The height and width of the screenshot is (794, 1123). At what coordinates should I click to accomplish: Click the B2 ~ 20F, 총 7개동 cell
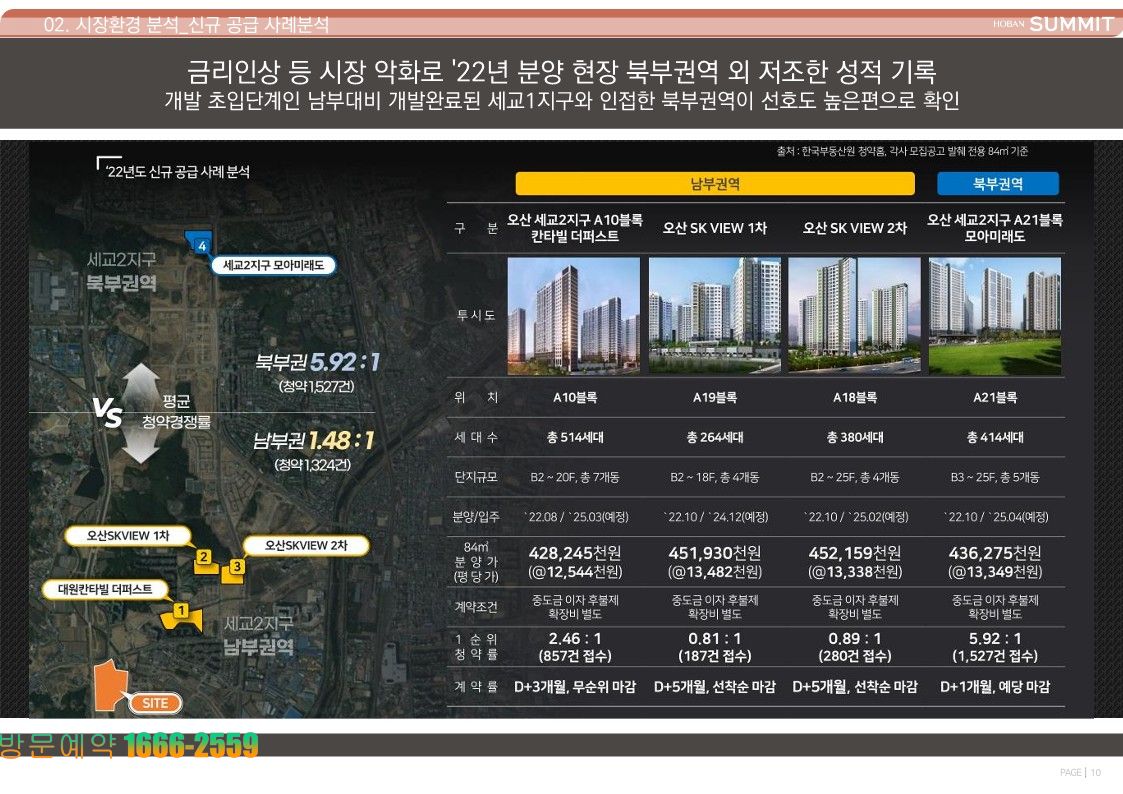pyautogui.click(x=575, y=477)
